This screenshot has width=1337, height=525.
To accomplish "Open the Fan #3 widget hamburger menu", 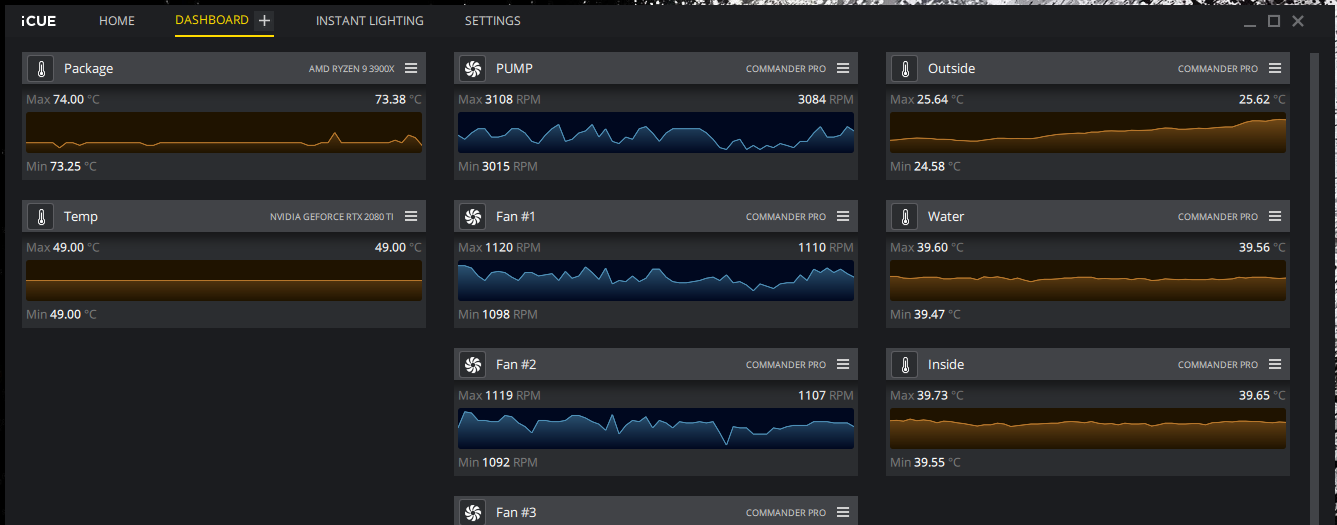I will pyautogui.click(x=843, y=512).
